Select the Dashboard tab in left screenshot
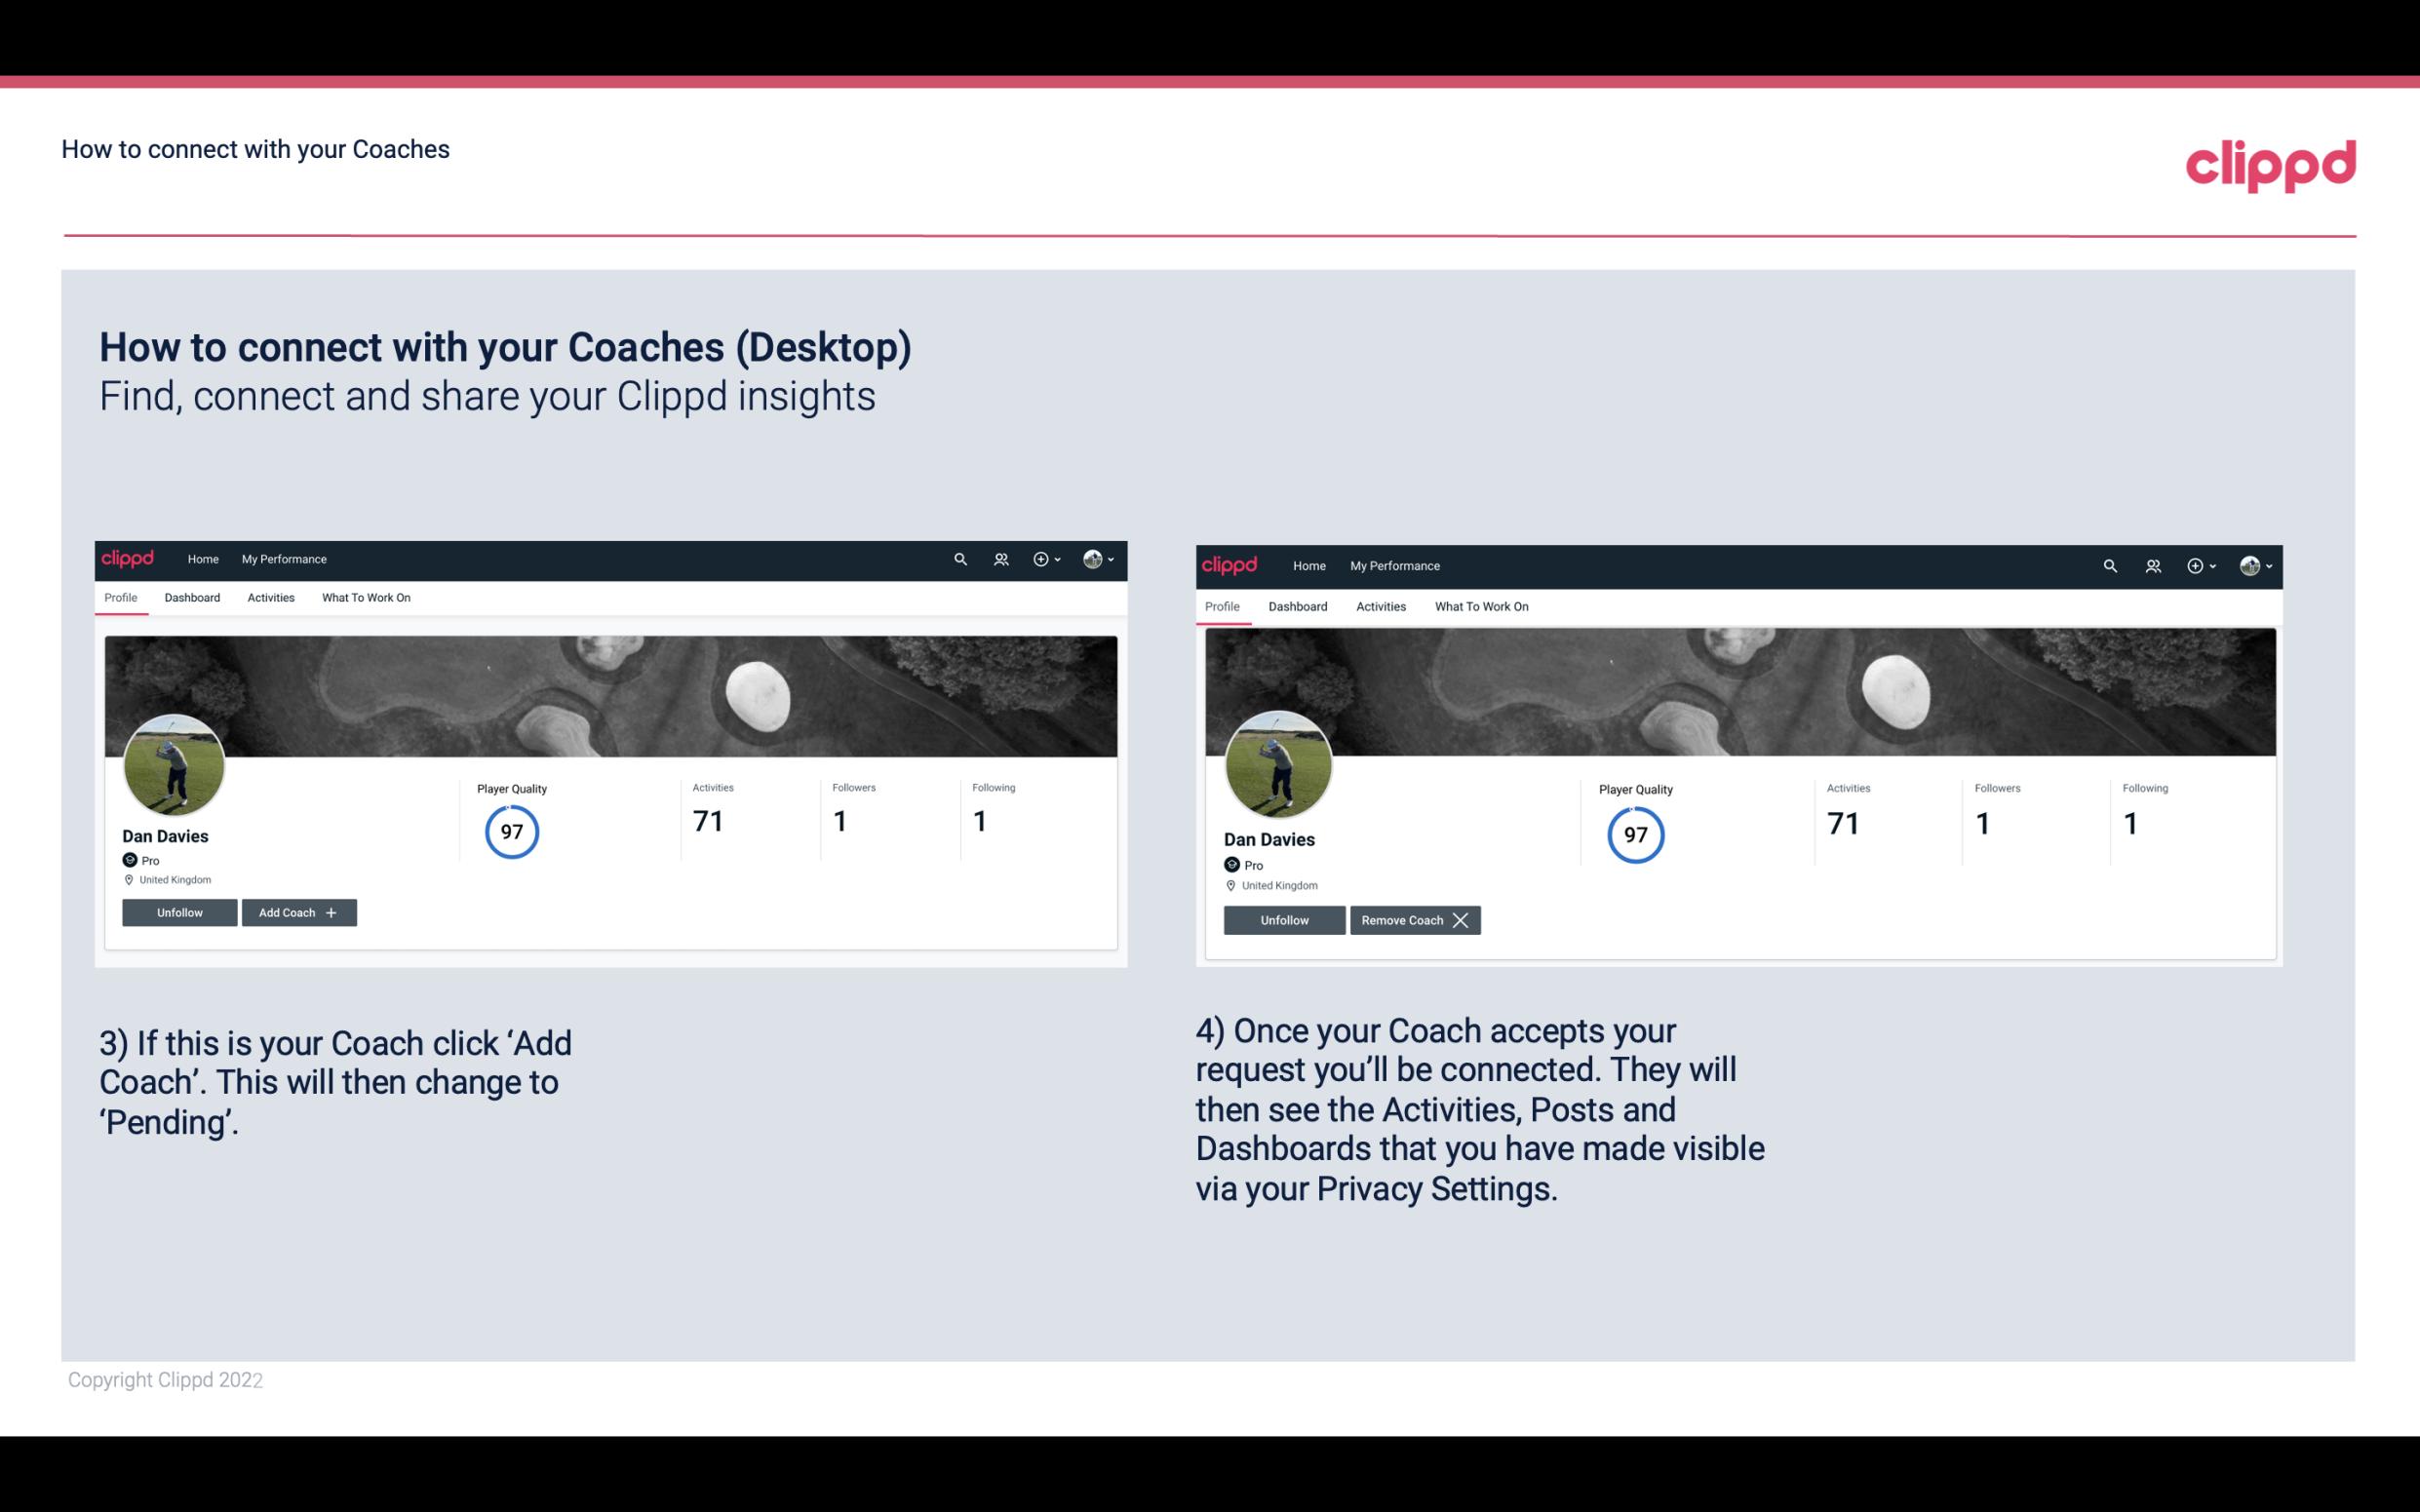2420x1512 pixels. pos(190,598)
